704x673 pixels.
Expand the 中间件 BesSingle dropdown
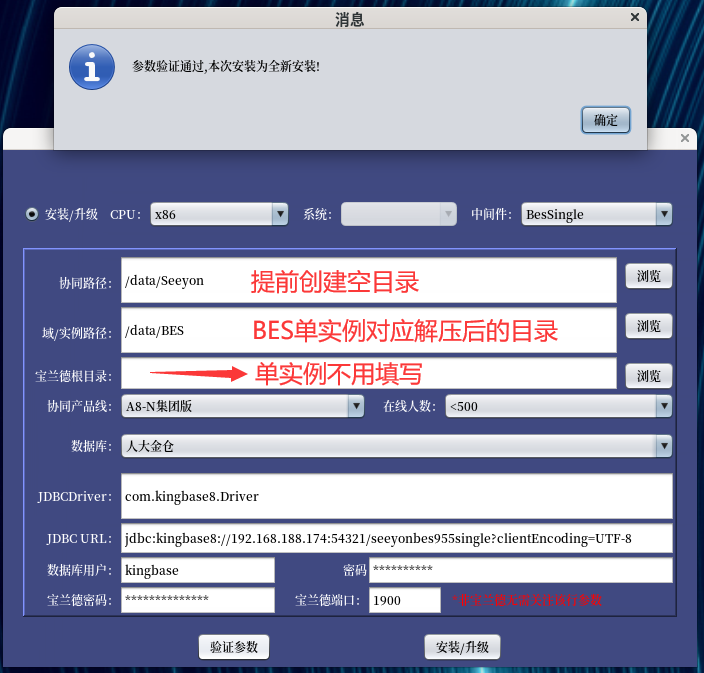pos(596,214)
